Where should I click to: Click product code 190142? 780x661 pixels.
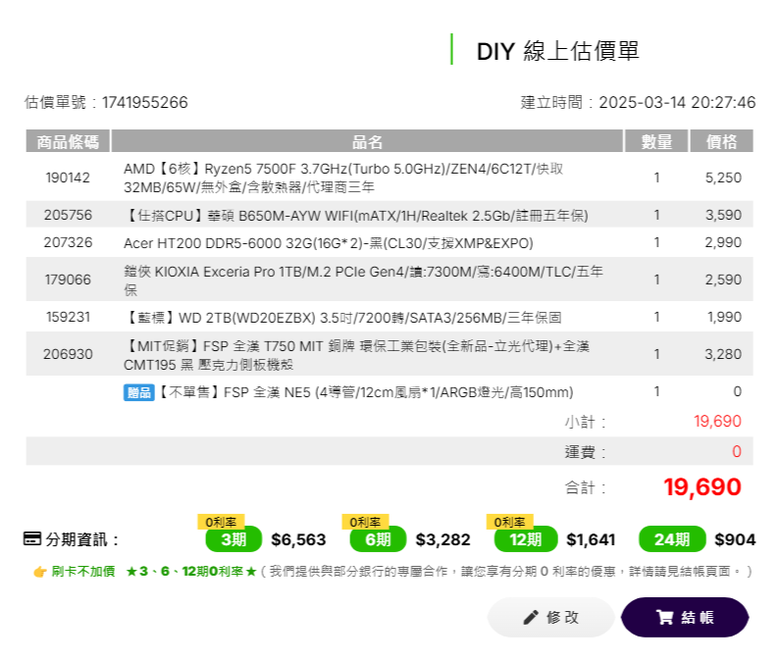[68, 178]
